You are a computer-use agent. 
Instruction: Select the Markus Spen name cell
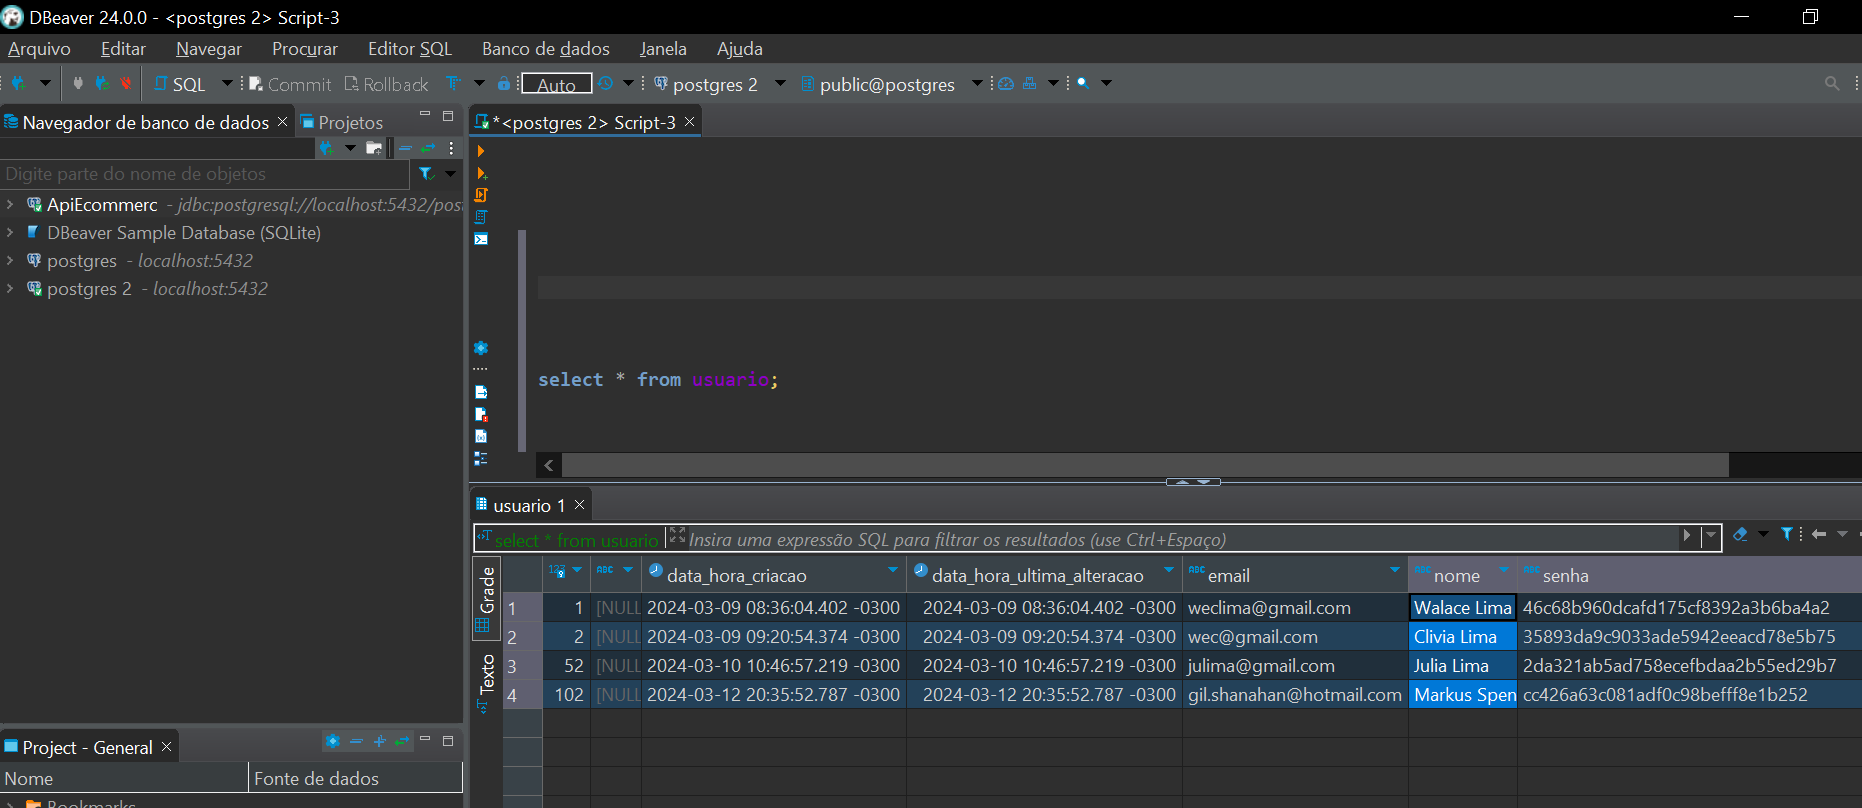(1463, 695)
